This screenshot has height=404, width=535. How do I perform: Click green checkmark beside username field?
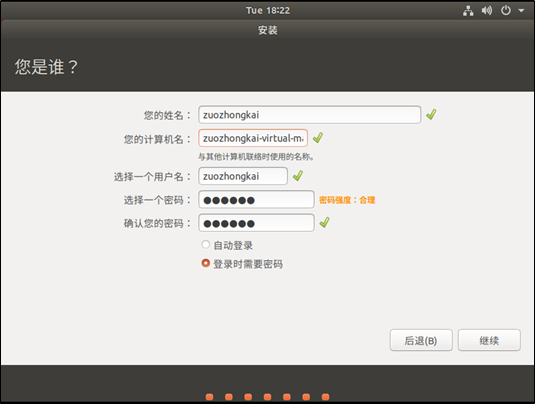pos(298,176)
